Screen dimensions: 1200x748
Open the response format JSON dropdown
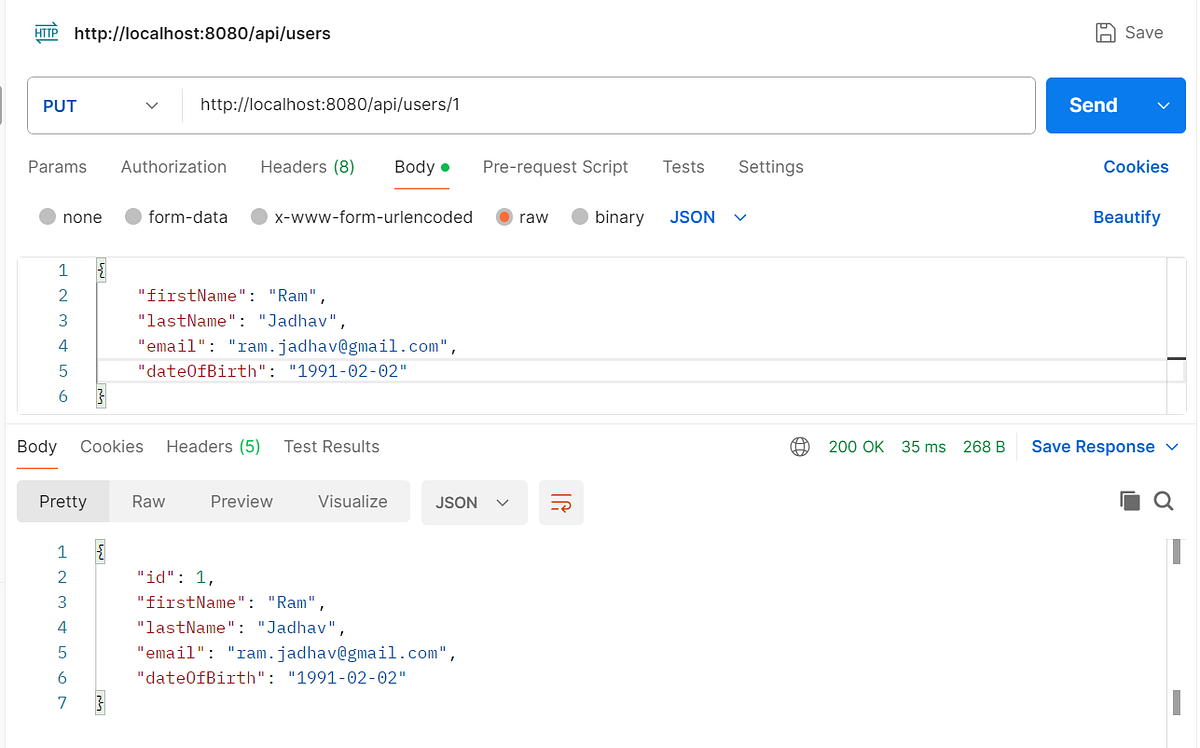click(474, 502)
